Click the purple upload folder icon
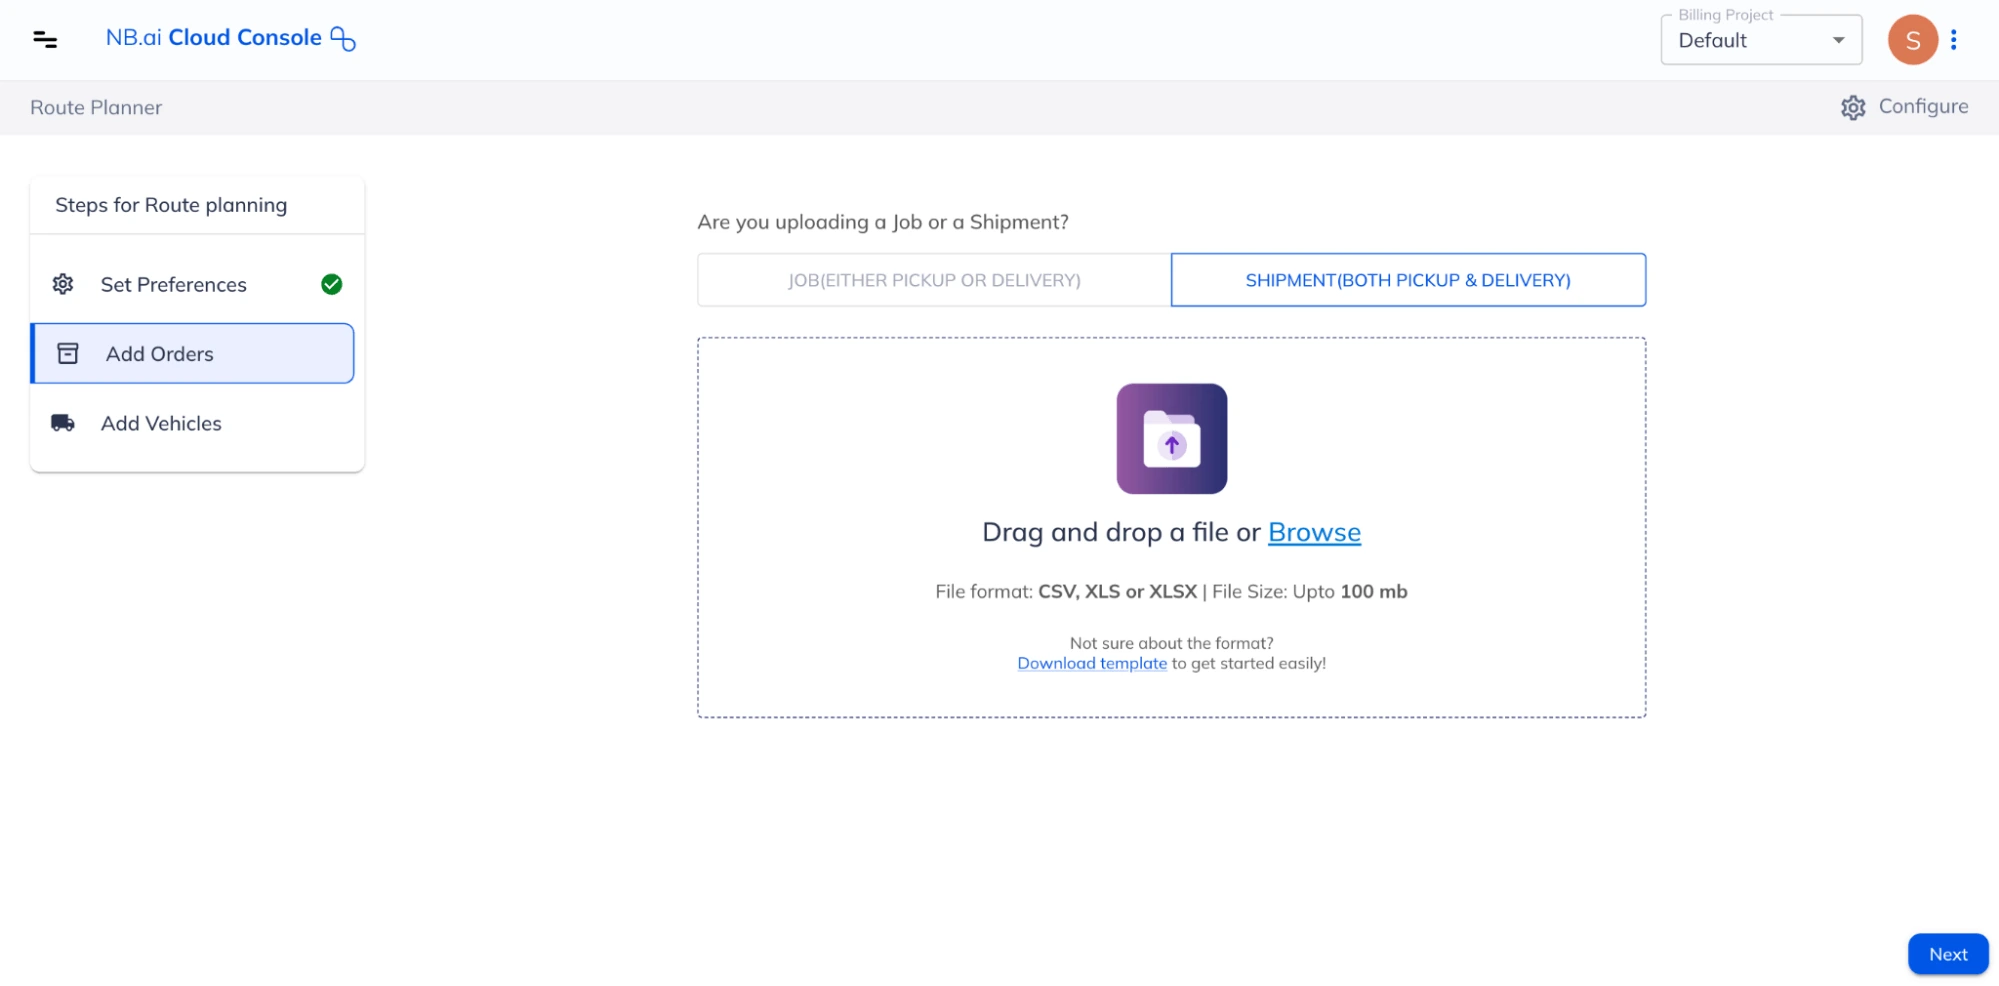 click(1171, 439)
